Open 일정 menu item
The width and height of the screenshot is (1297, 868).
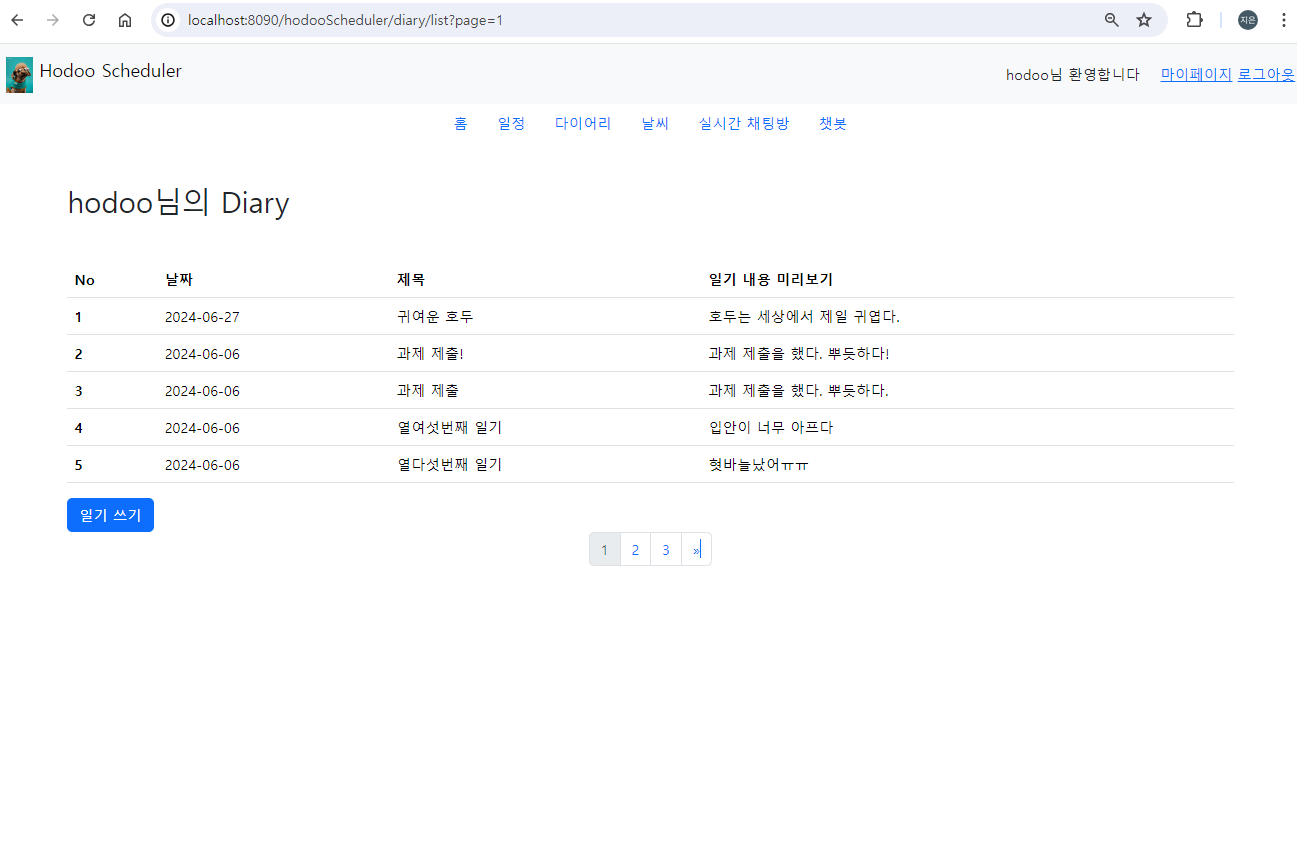pos(511,123)
